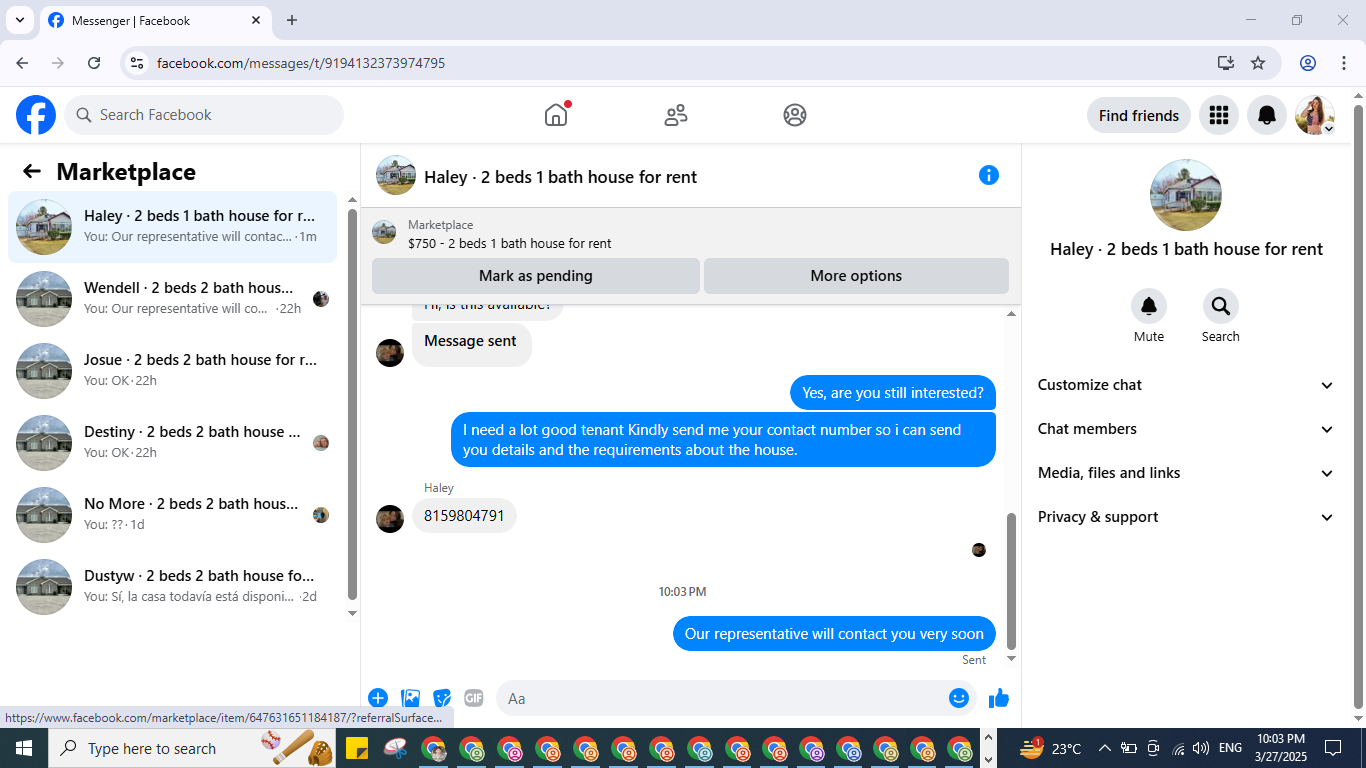The width and height of the screenshot is (1366, 768).
Task: Click the install app icon in address bar
Action: [1226, 63]
